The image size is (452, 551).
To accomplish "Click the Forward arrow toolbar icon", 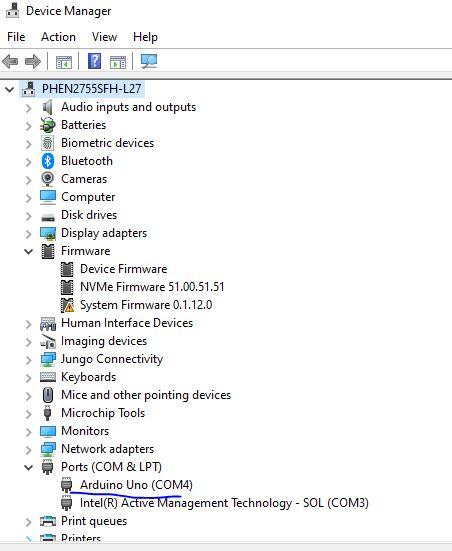I will click(x=33, y=62).
